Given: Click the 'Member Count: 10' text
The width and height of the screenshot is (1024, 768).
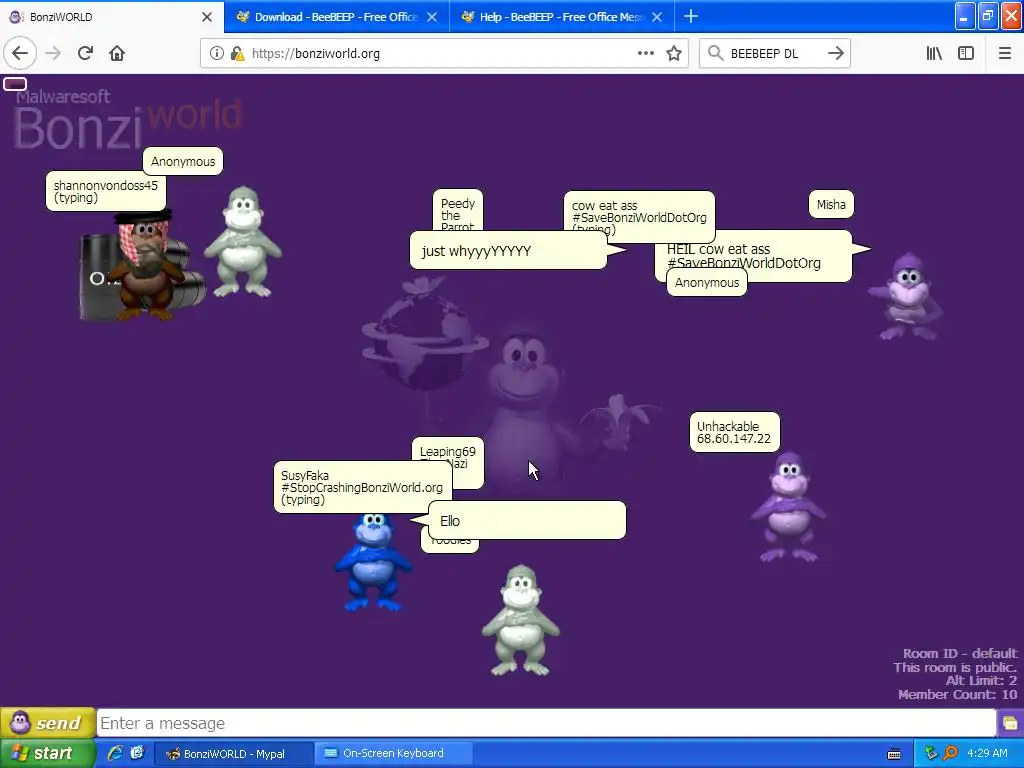Looking at the screenshot, I should [x=957, y=694].
